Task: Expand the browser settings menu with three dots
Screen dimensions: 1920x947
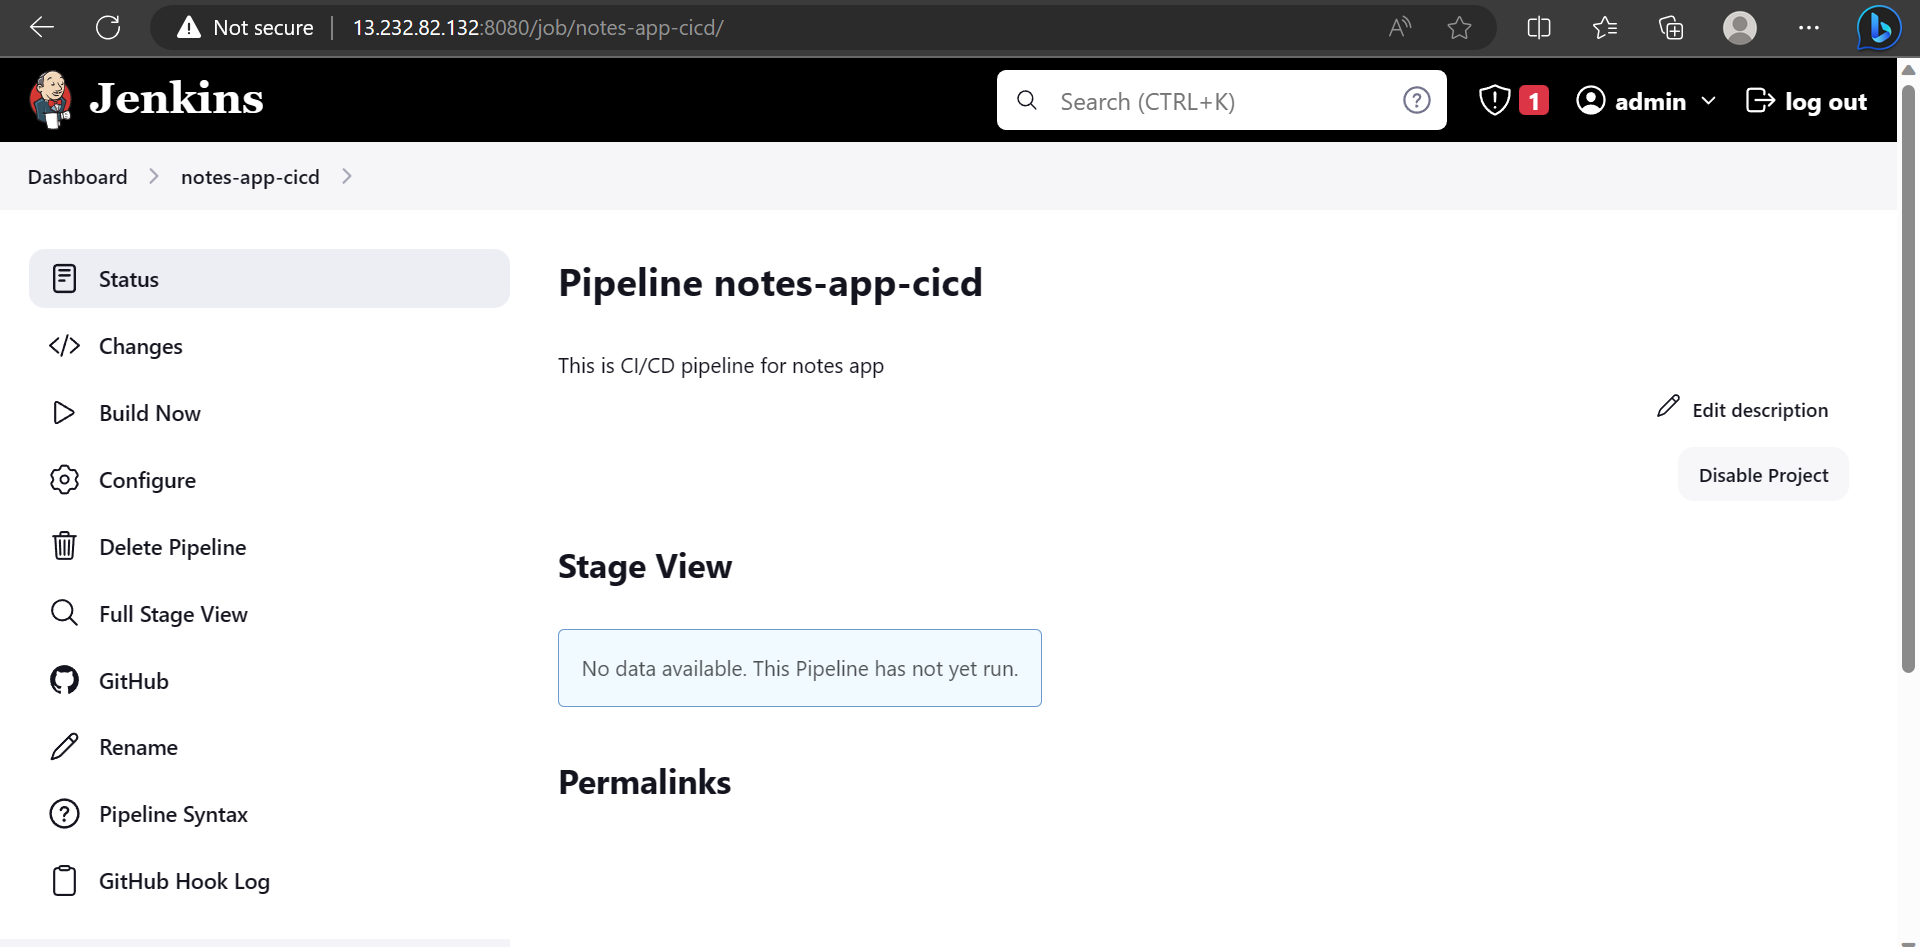Action: 1808,27
